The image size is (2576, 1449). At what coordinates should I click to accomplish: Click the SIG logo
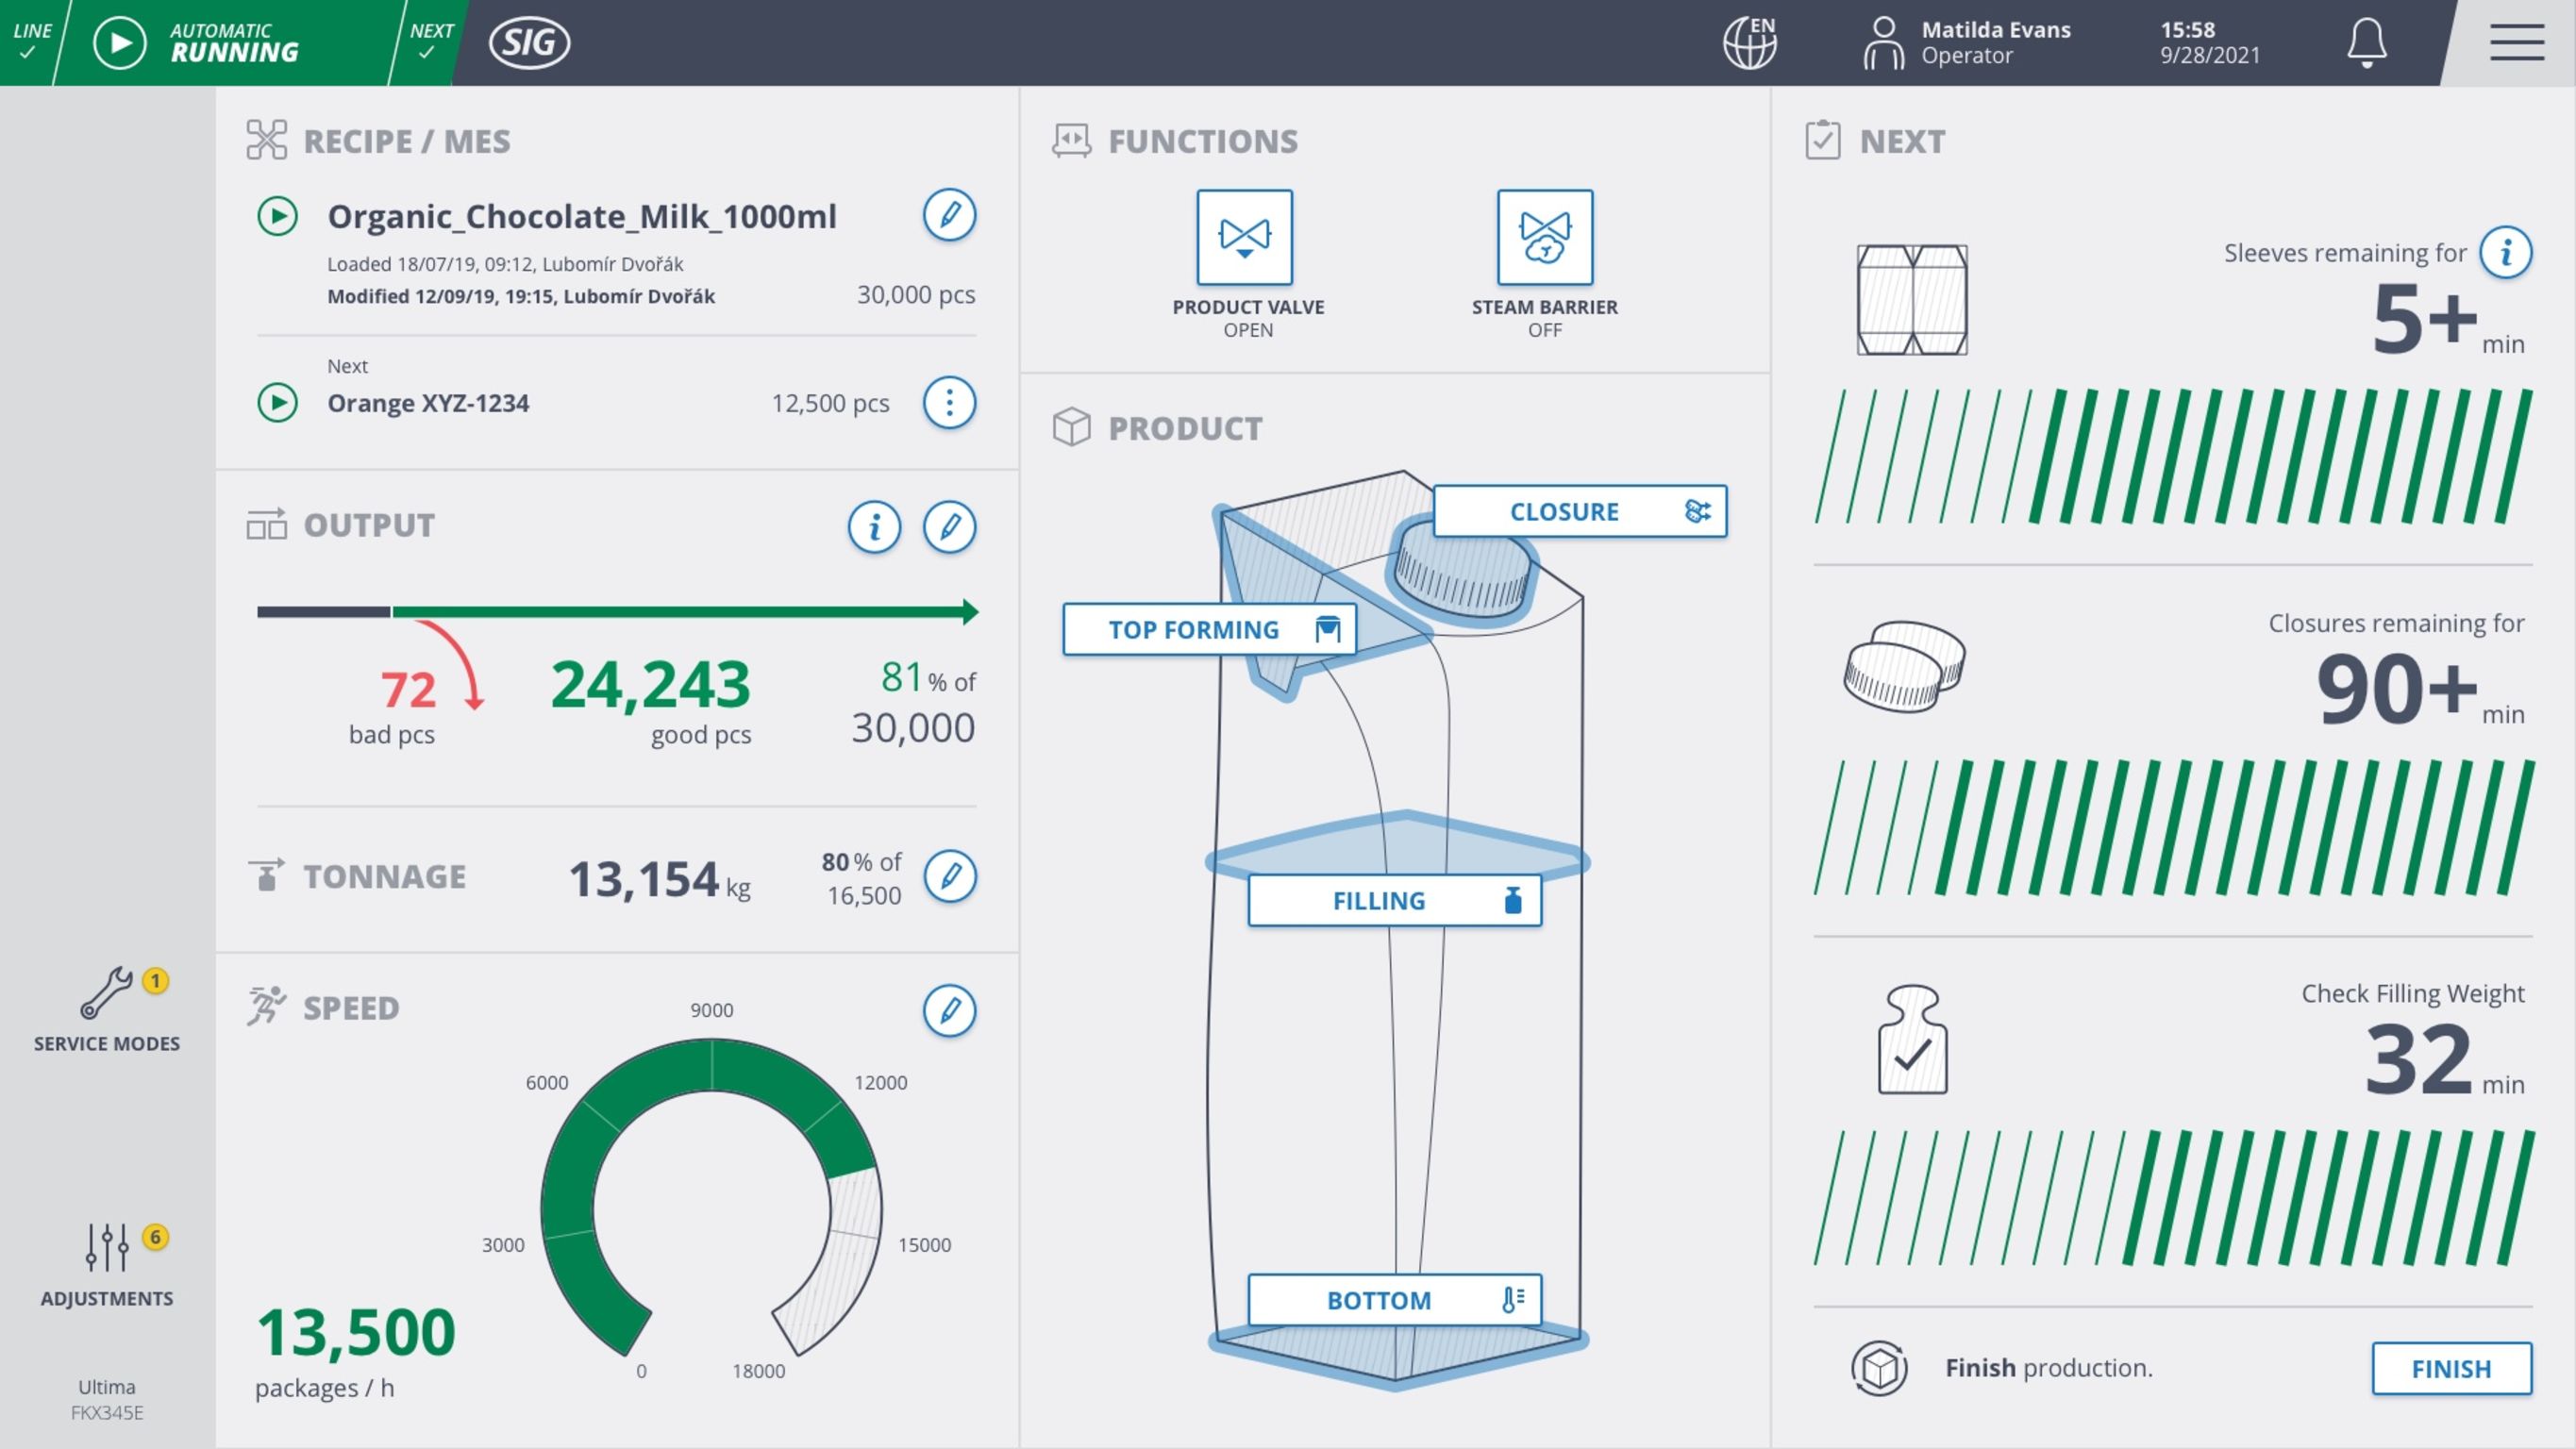(x=529, y=43)
